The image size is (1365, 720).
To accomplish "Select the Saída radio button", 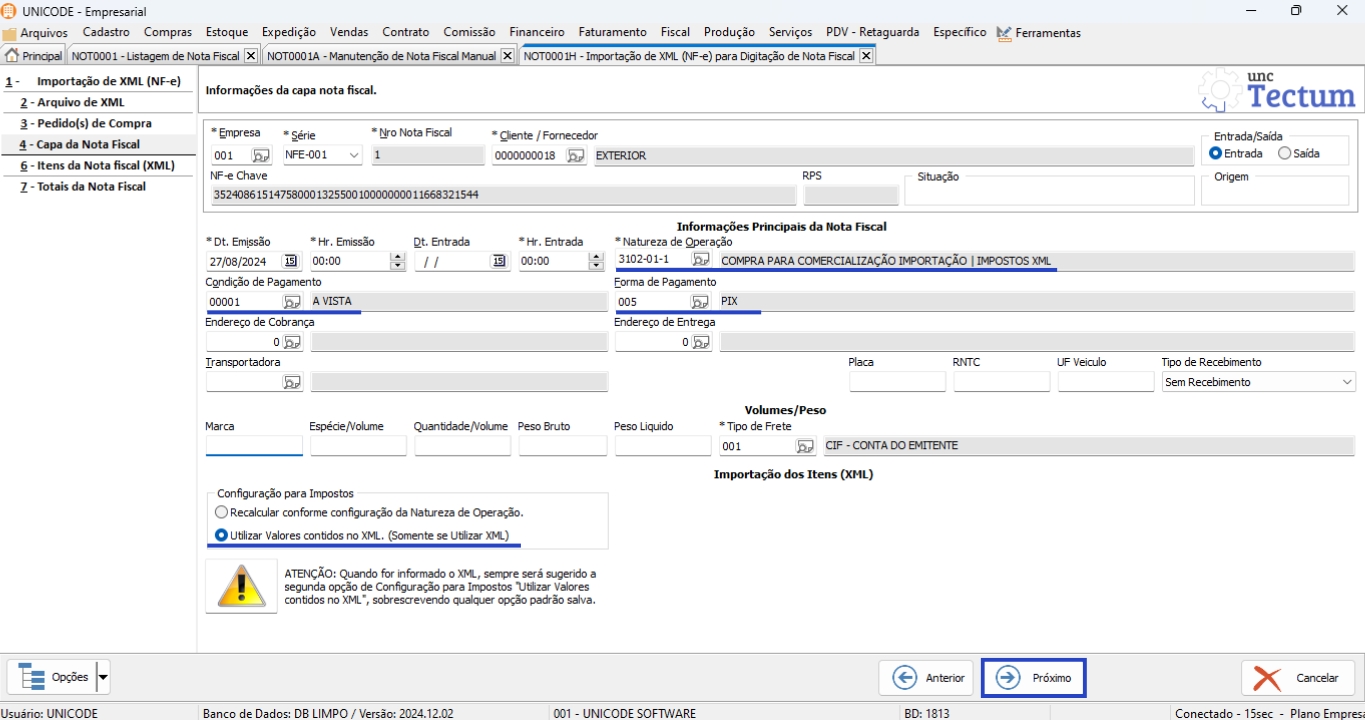I will [1285, 154].
